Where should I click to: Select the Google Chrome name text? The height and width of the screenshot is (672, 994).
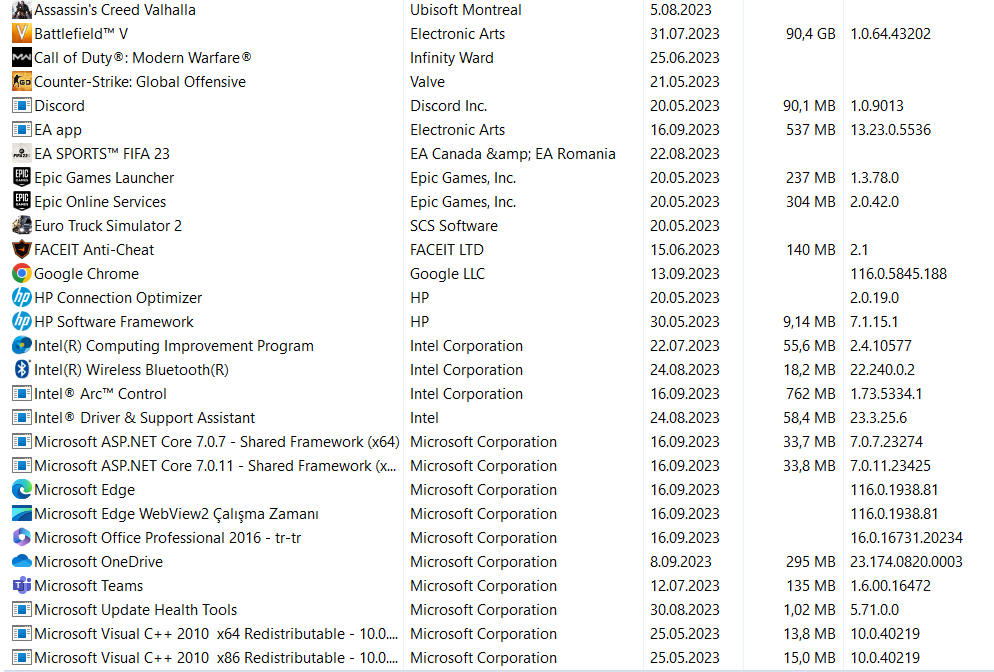86,274
